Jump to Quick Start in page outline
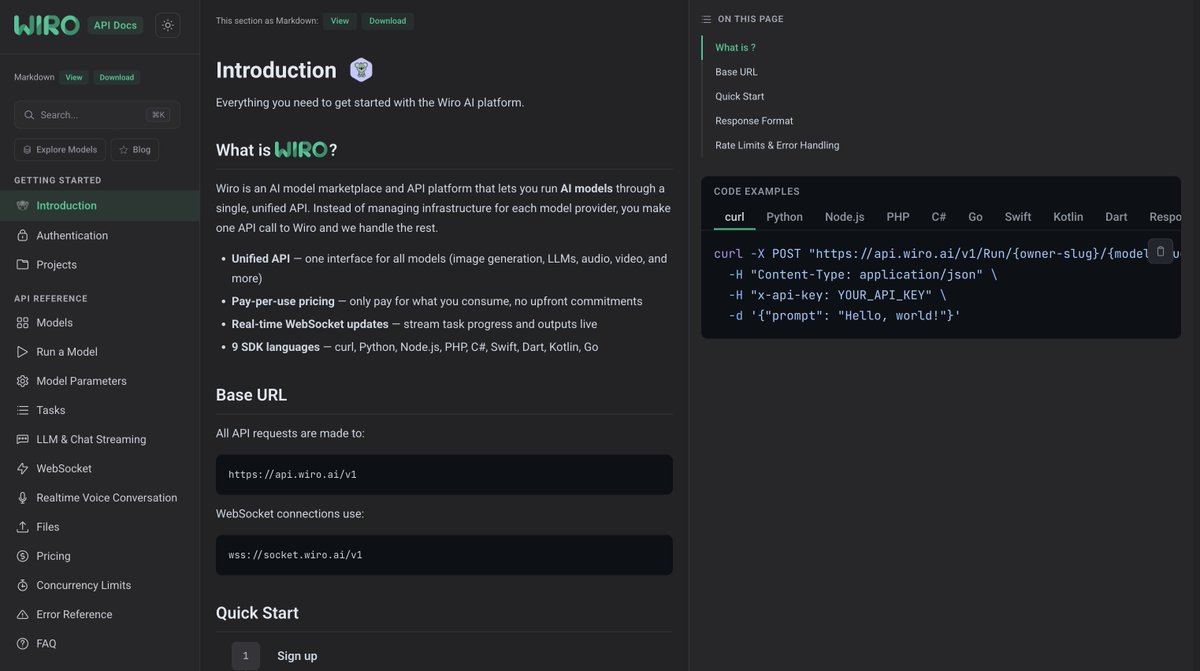1200x671 pixels. click(x=740, y=96)
